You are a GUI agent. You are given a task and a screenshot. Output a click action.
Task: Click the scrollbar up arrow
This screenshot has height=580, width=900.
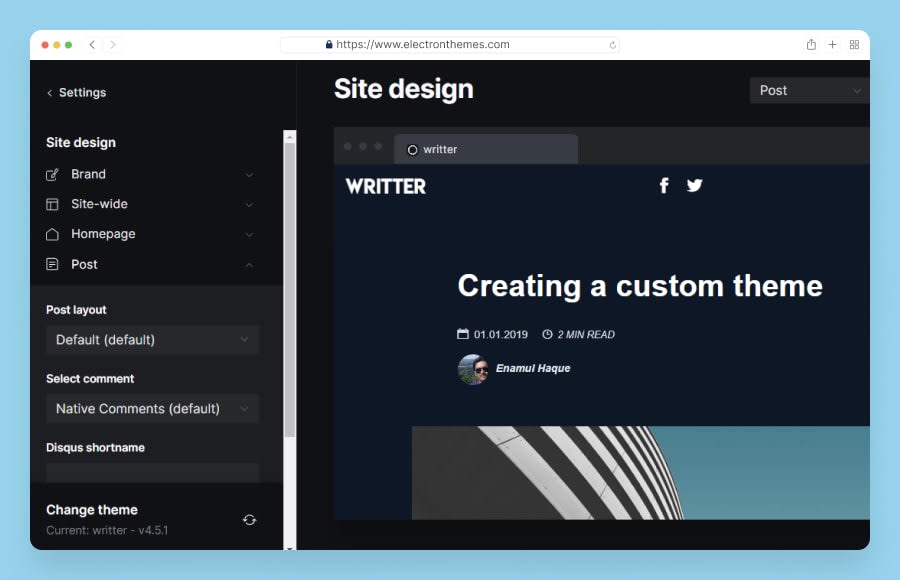(x=289, y=137)
